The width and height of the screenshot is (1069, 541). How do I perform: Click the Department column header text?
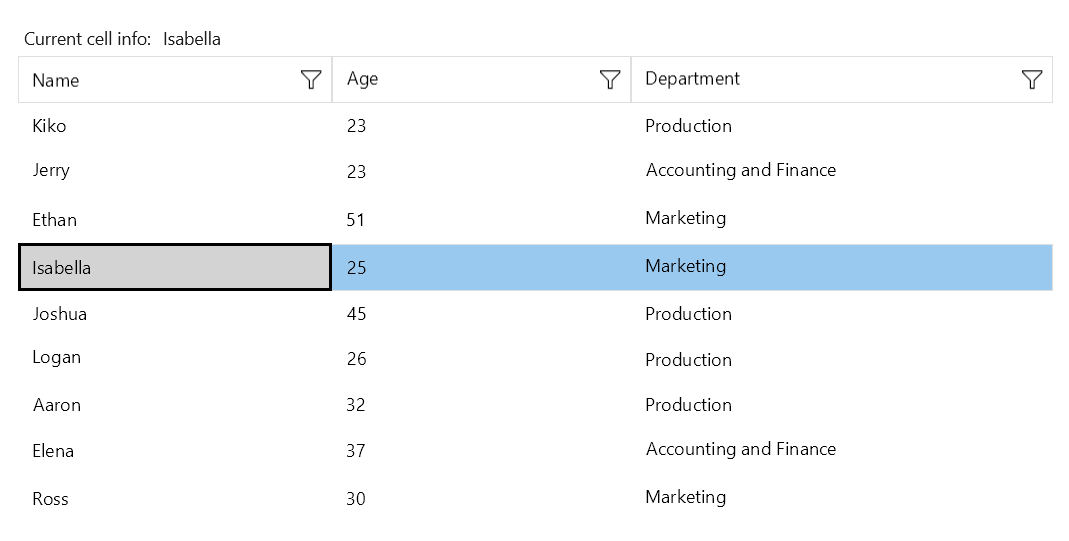pyautogui.click(x=692, y=79)
